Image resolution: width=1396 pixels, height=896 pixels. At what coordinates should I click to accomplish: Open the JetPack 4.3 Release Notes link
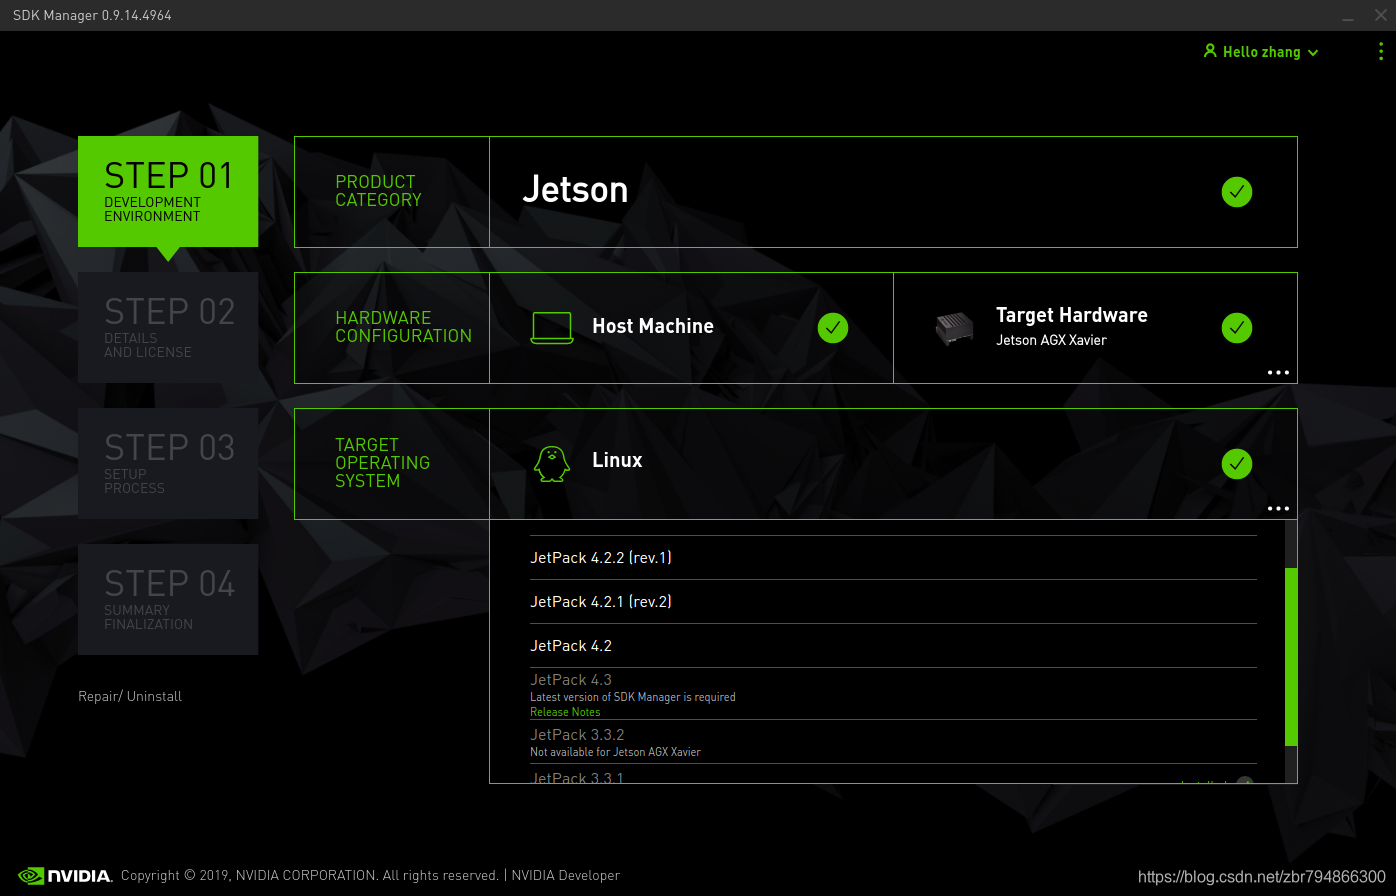[x=565, y=712]
